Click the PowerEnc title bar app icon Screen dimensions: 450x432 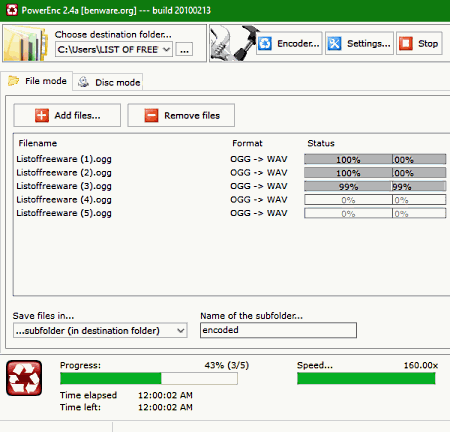pyautogui.click(x=12, y=10)
